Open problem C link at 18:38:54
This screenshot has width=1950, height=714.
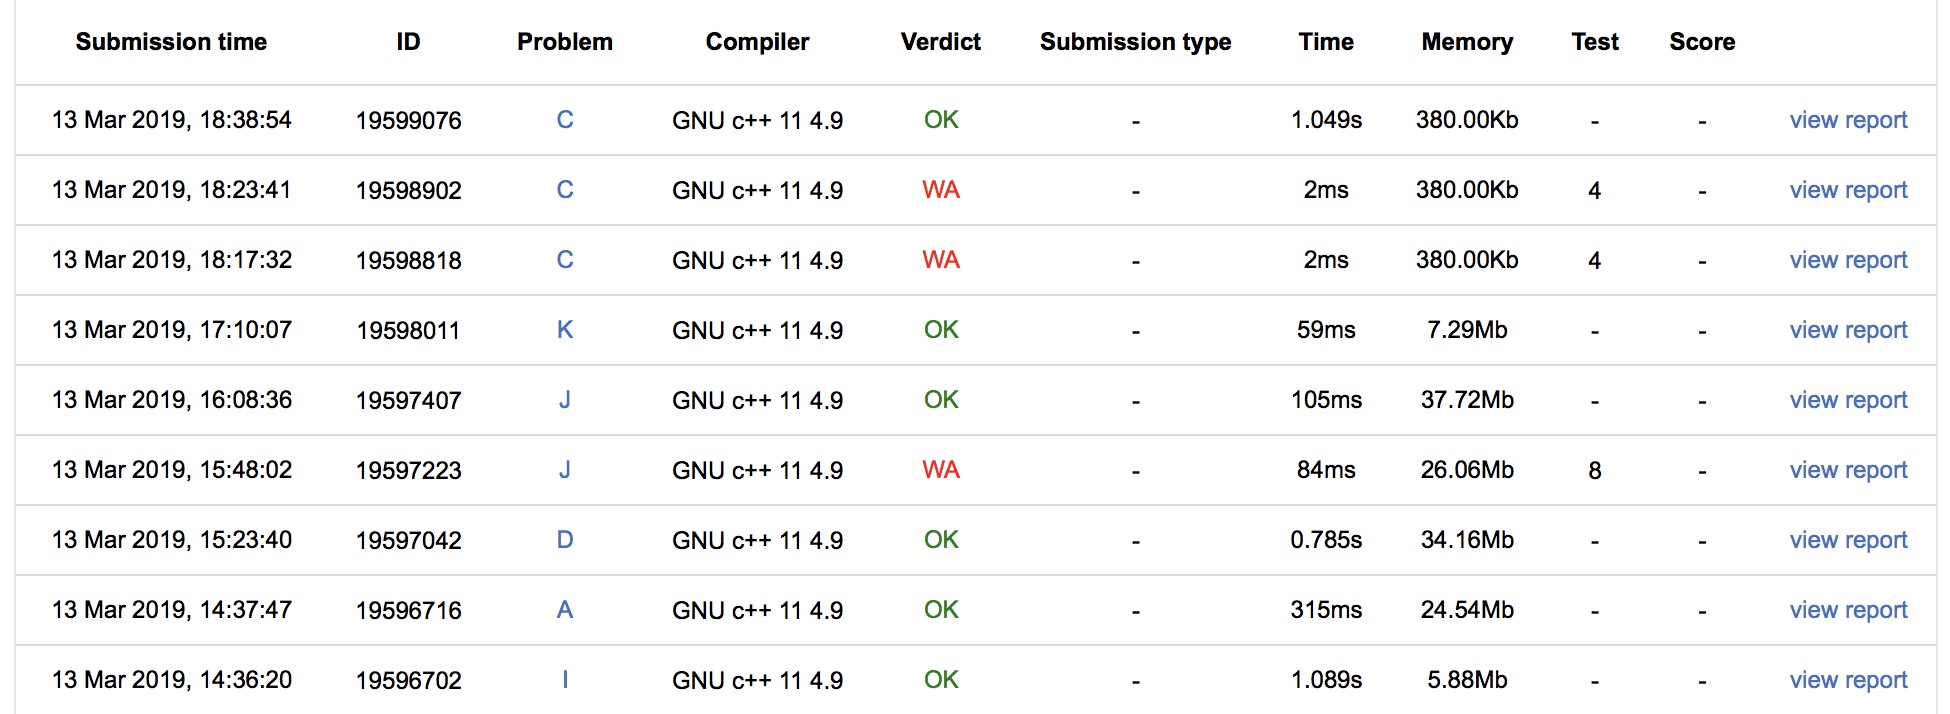(x=565, y=120)
